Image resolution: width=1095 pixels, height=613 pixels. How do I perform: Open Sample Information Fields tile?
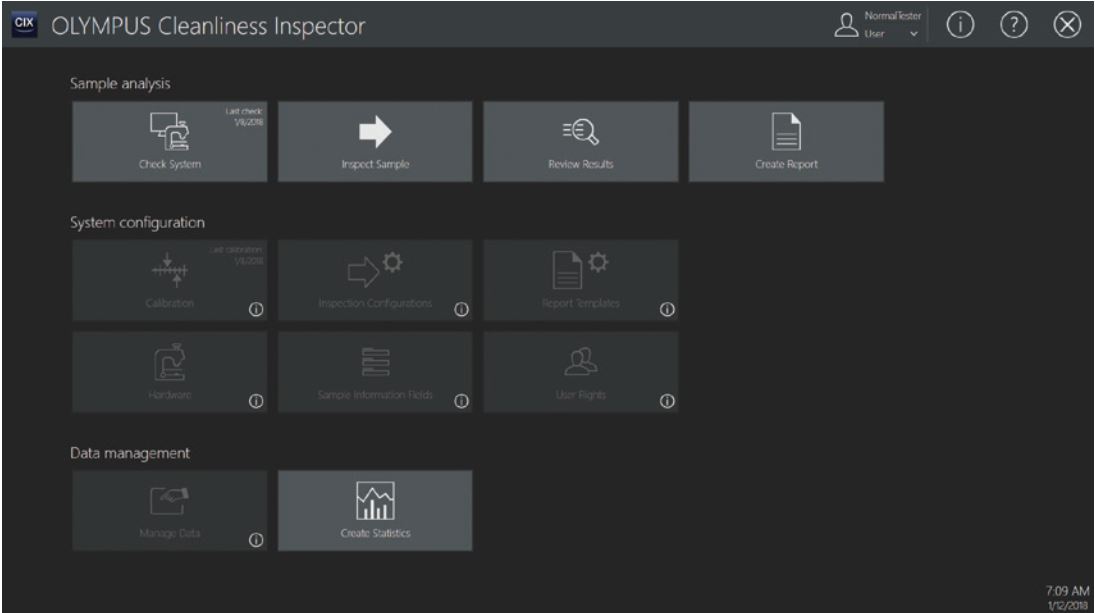(x=375, y=372)
